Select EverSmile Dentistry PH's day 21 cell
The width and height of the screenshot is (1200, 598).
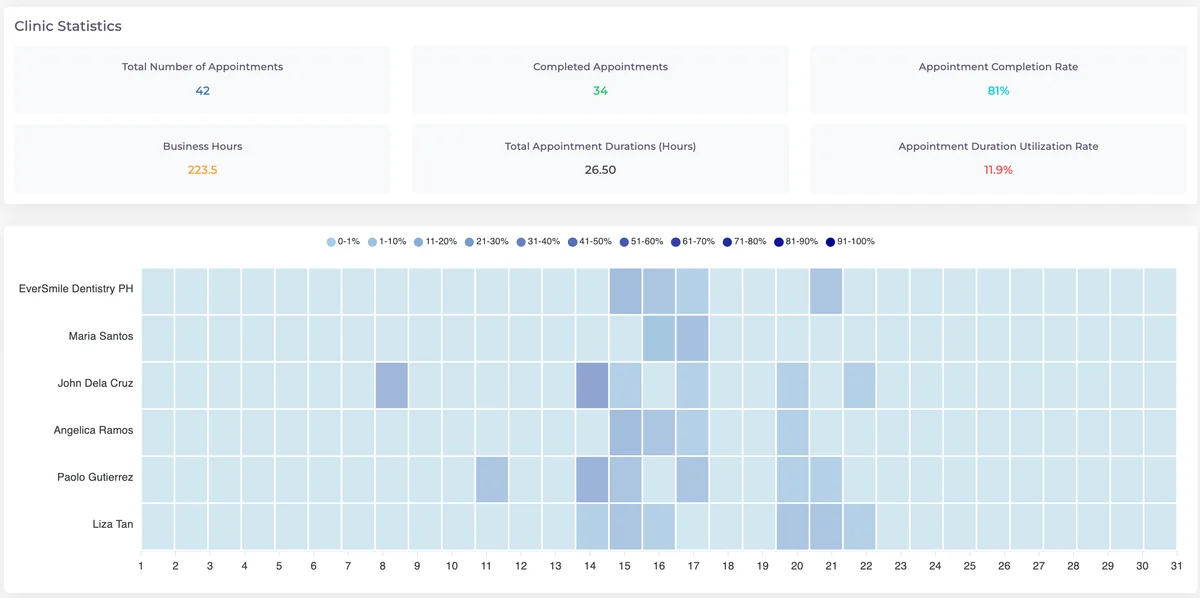[x=826, y=291]
